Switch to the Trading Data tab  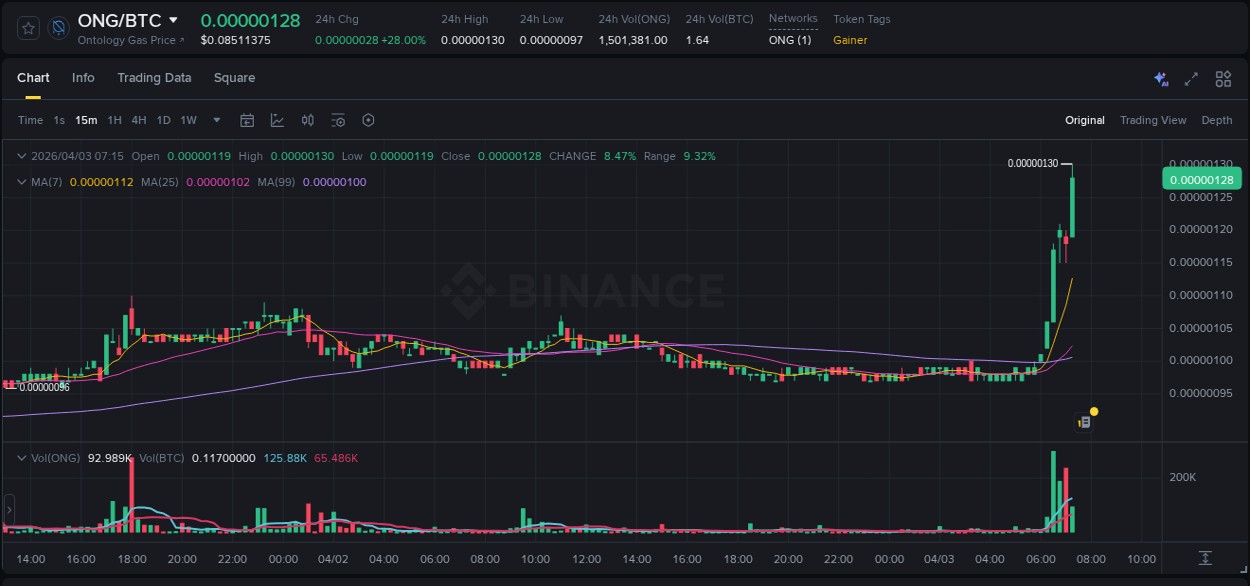[x=154, y=78]
